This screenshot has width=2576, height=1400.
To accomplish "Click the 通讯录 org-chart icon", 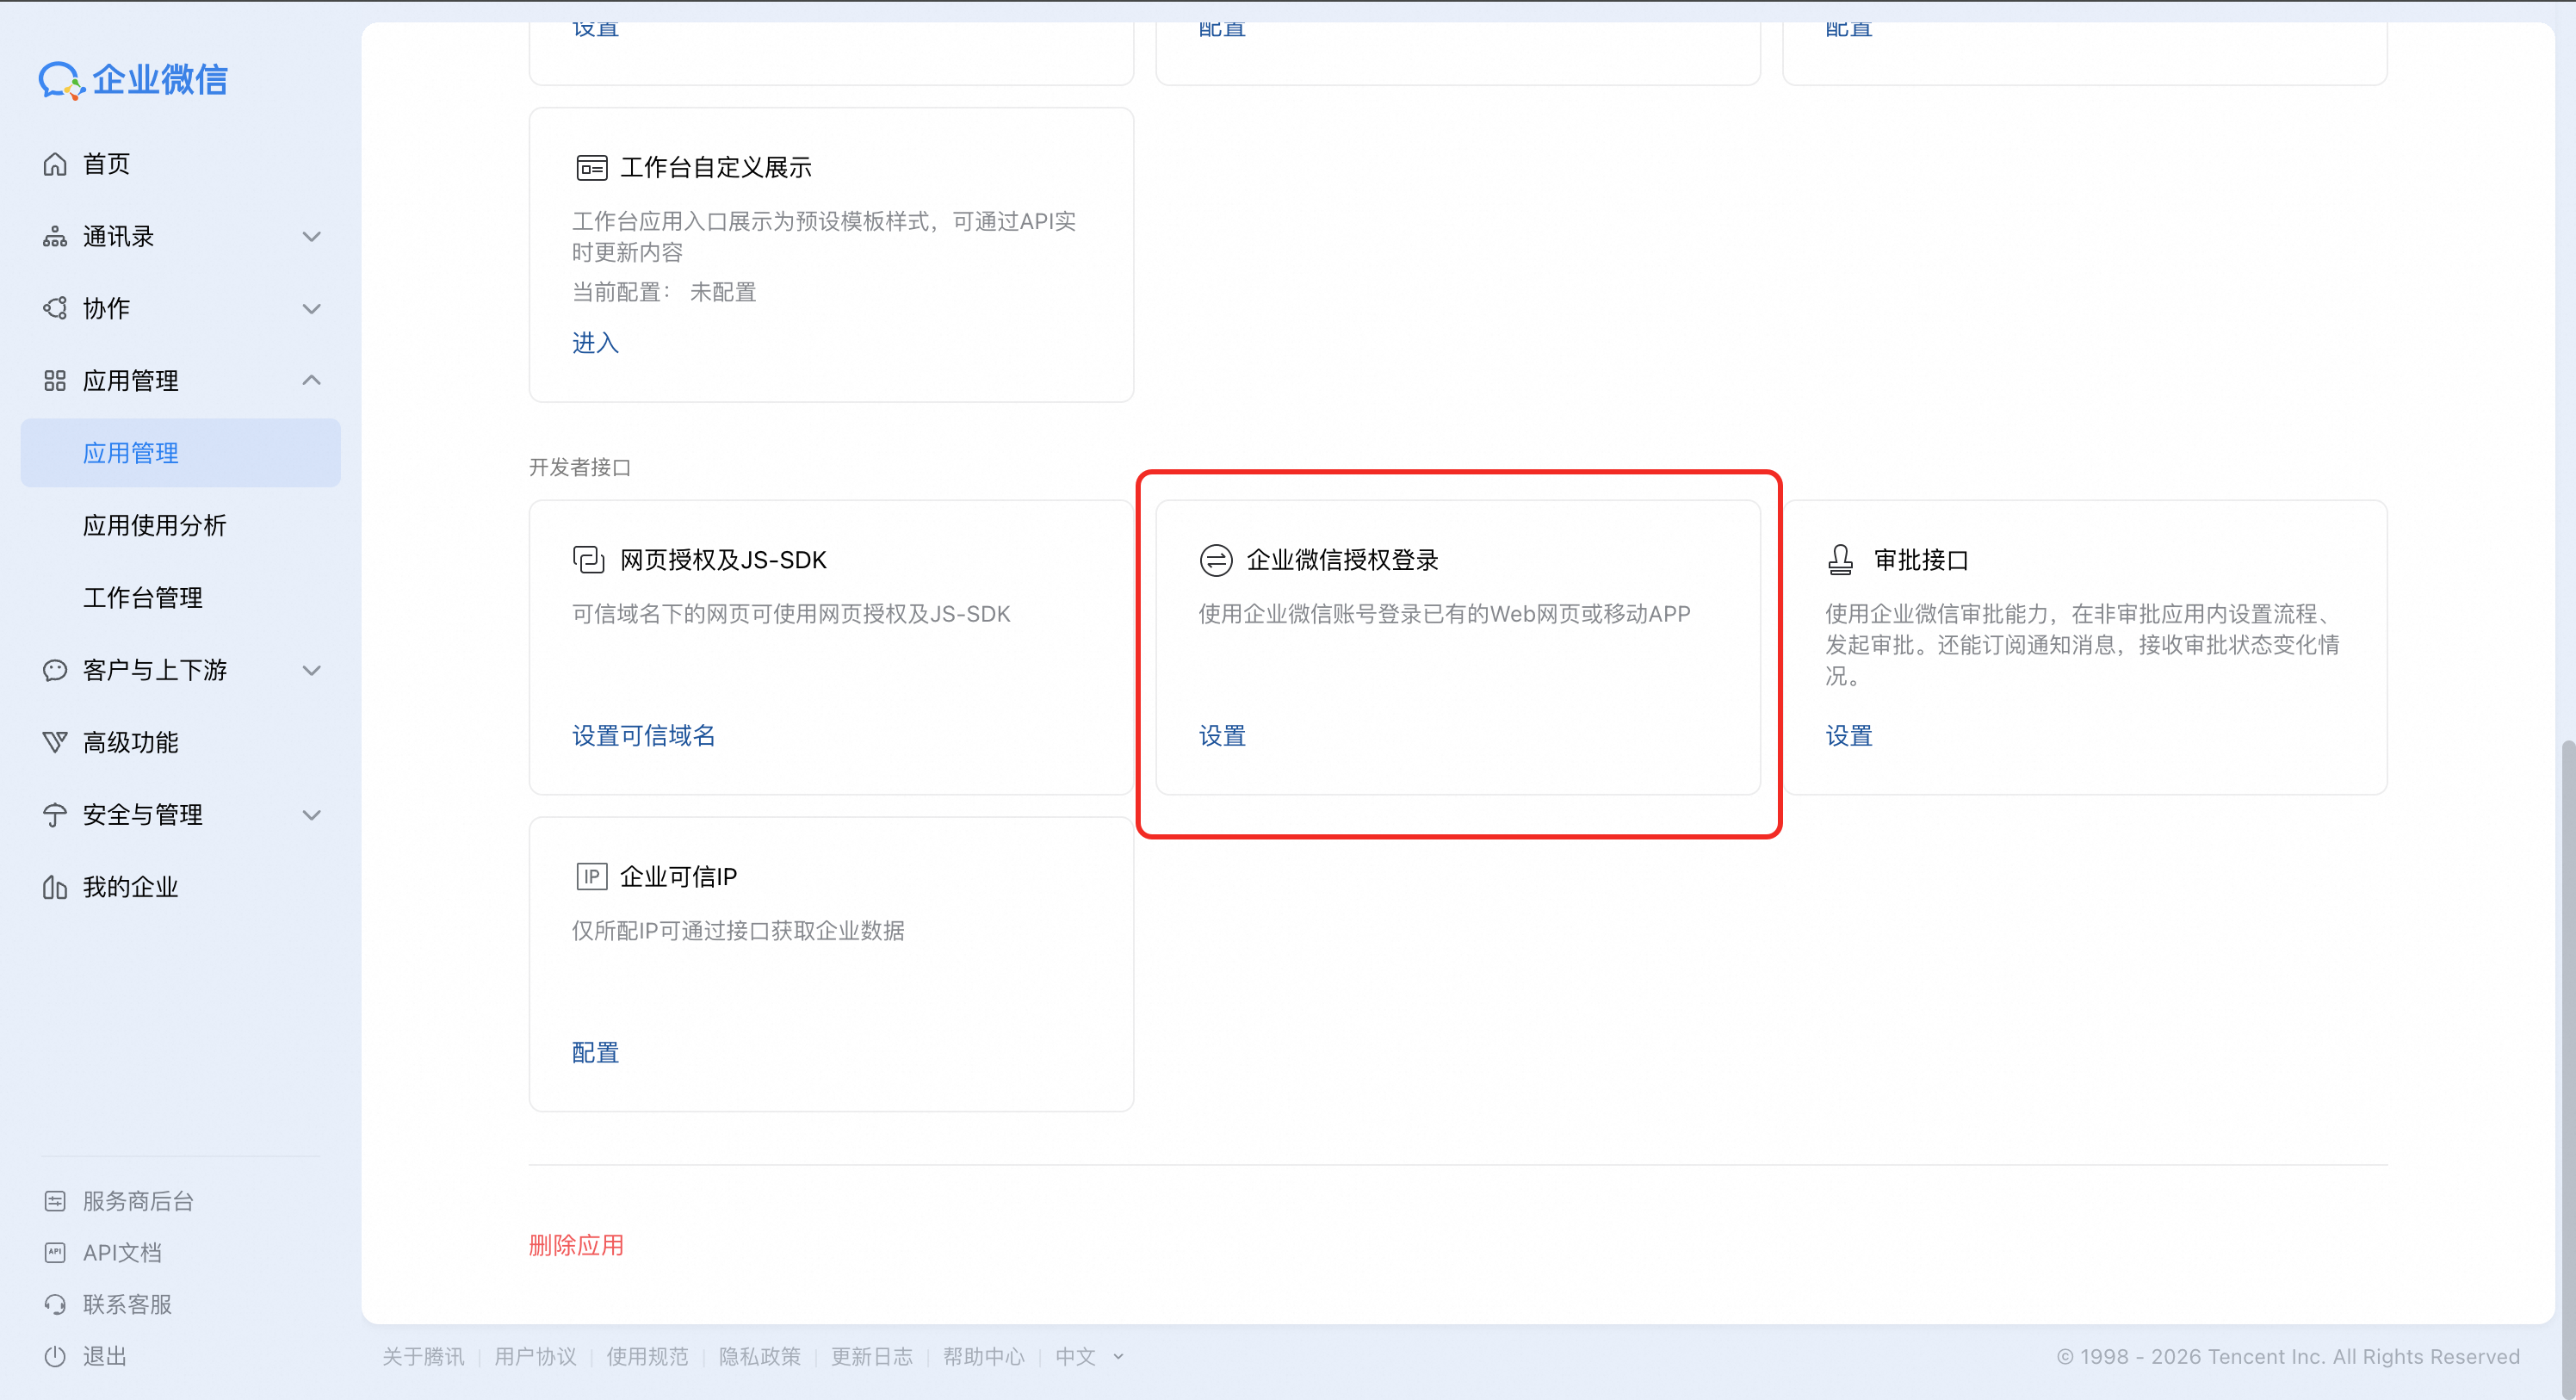I will (x=55, y=237).
